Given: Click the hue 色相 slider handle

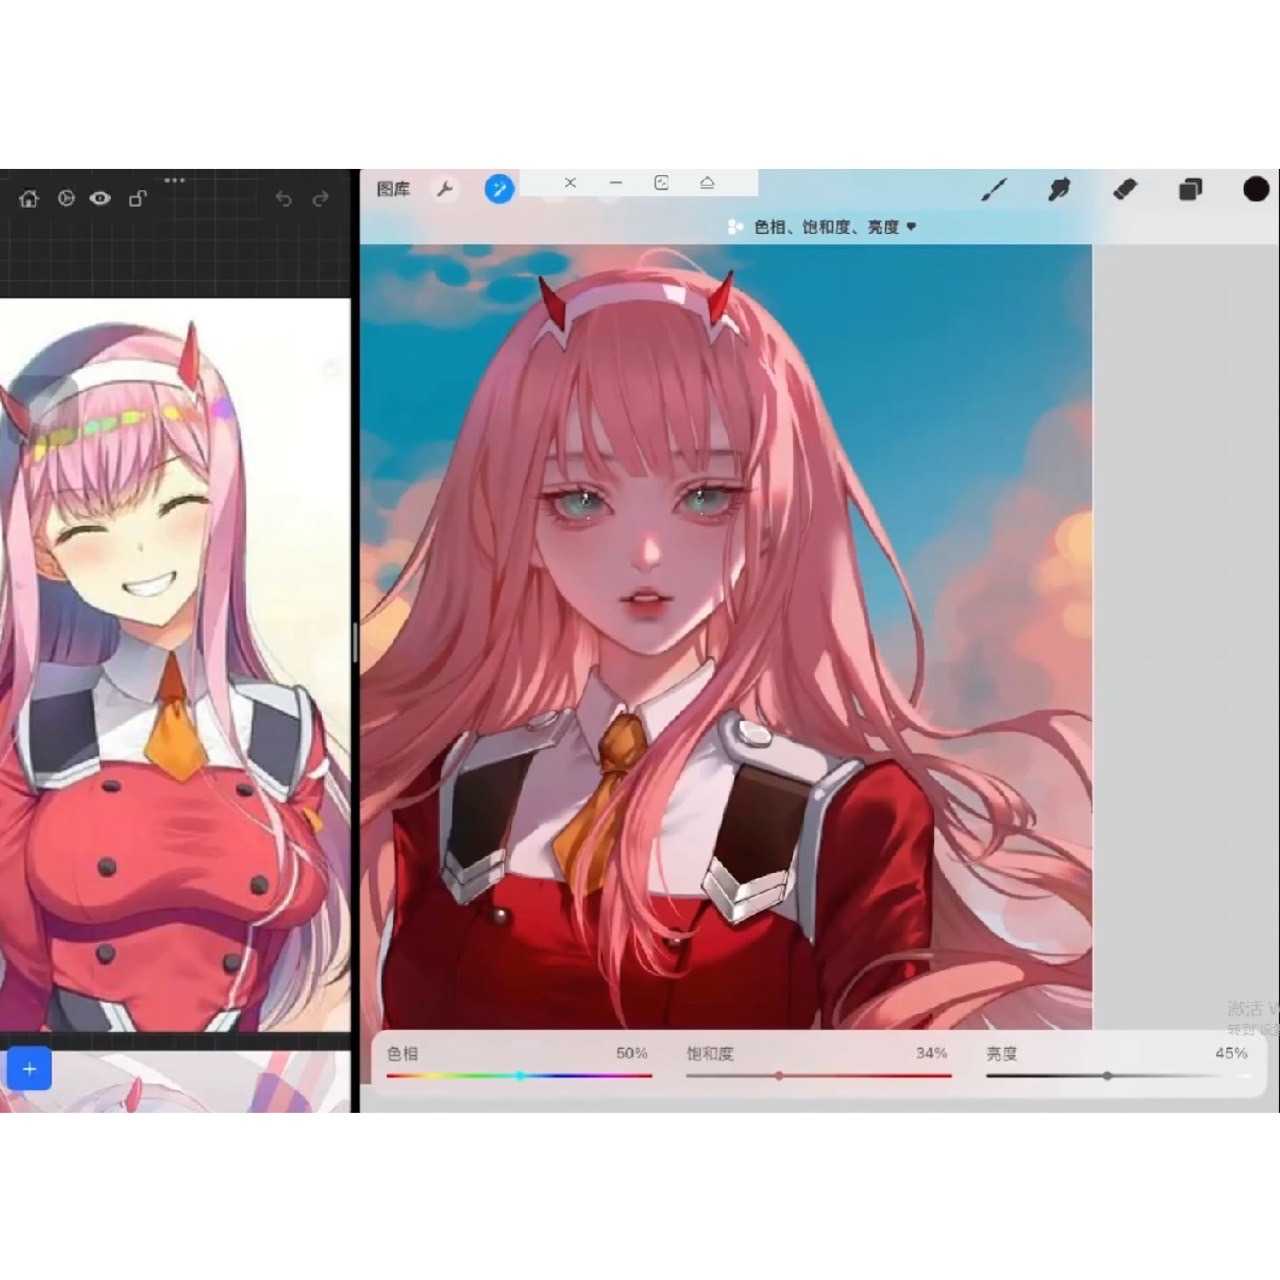Looking at the screenshot, I should pyautogui.click(x=520, y=1076).
